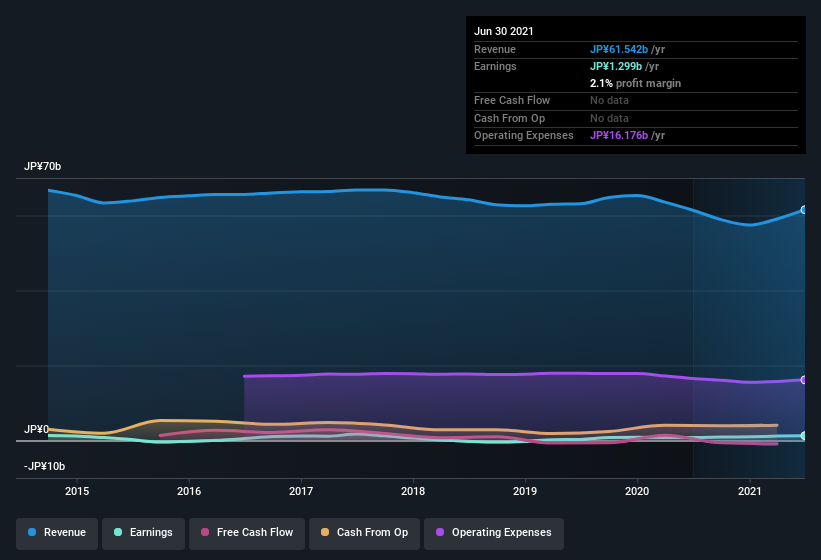The height and width of the screenshot is (560, 821).
Task: Click the 2017 x-axis label
Action: pyautogui.click(x=301, y=491)
